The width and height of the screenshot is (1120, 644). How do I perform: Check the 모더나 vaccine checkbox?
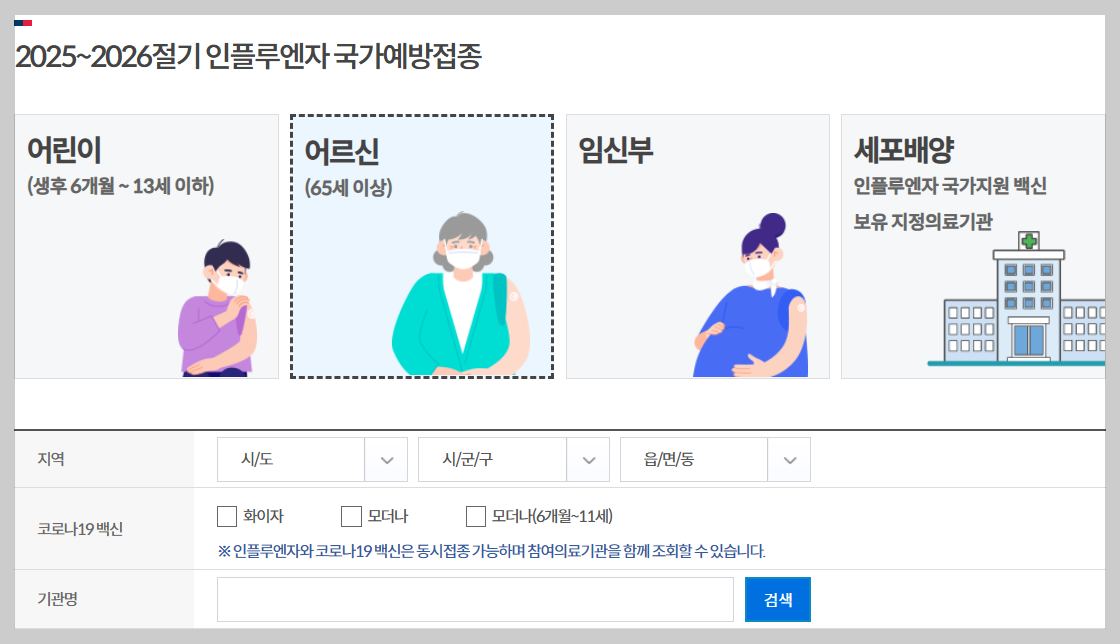point(351,516)
